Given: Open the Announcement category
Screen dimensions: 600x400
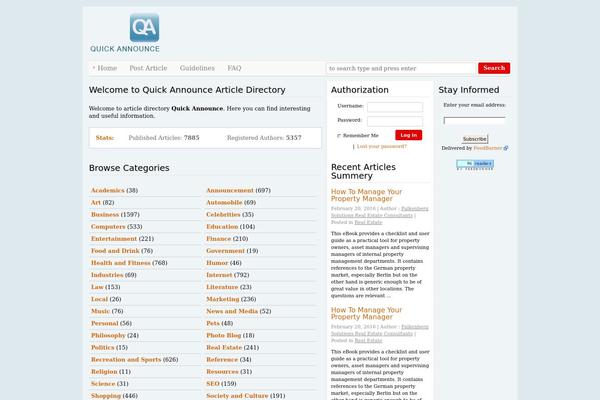Looking at the screenshot, I should (x=230, y=190).
